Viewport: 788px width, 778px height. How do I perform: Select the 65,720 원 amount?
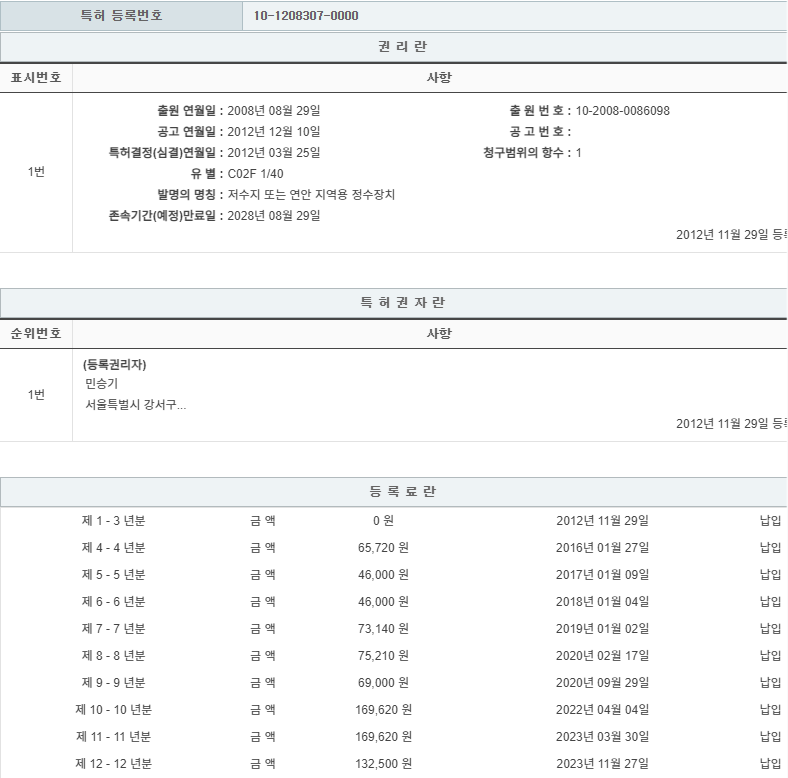click(x=383, y=548)
